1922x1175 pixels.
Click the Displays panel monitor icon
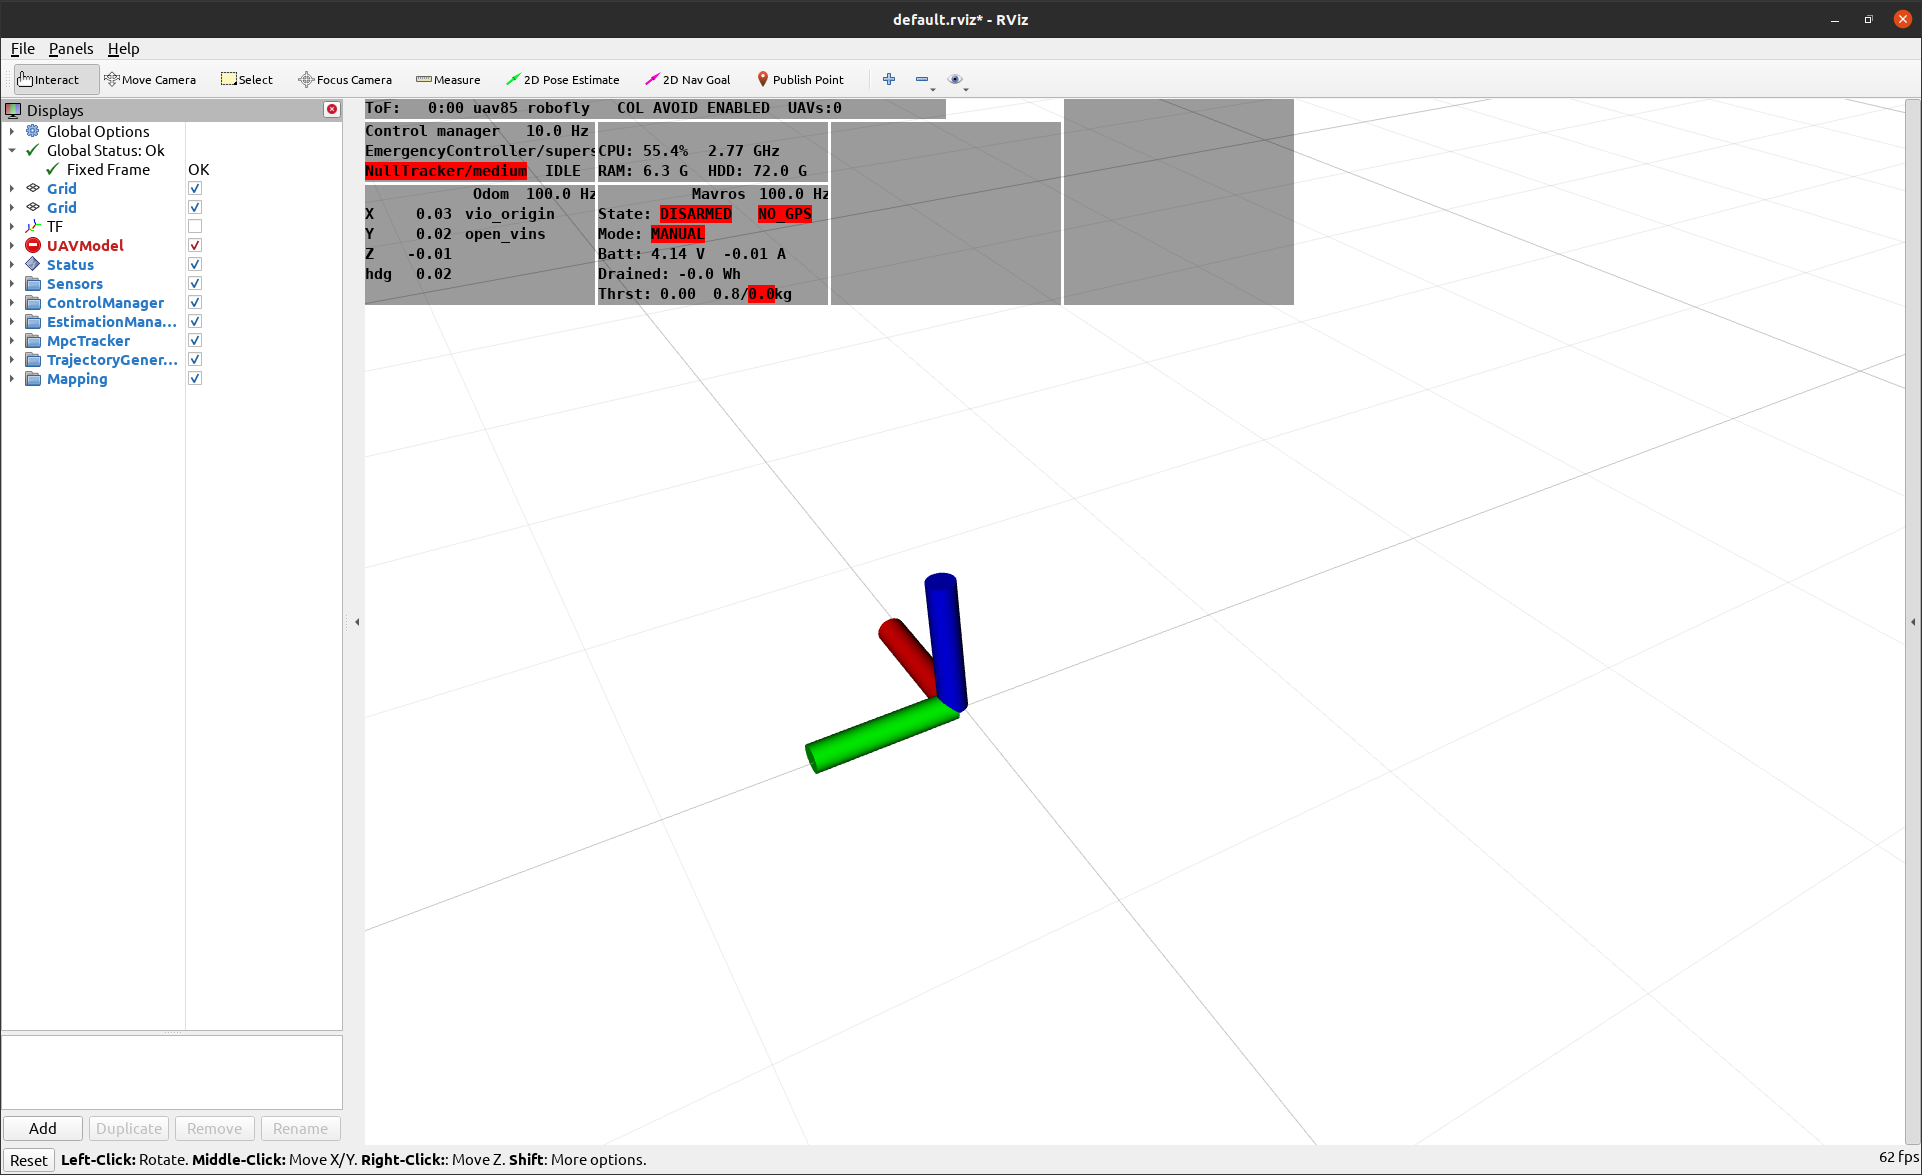(x=14, y=110)
